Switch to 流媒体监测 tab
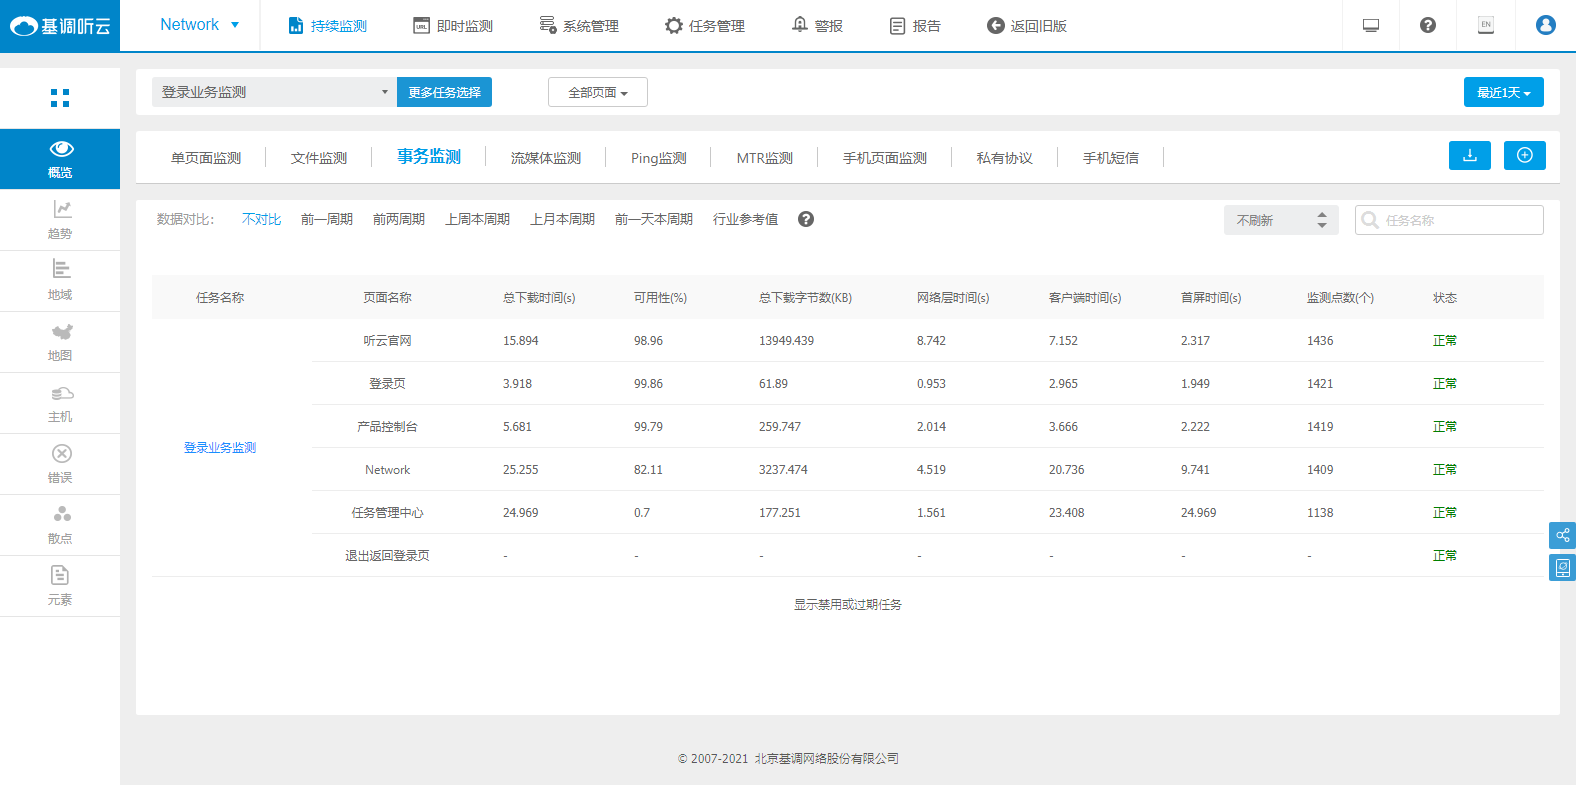Screen dimensions: 1576x785 [546, 158]
